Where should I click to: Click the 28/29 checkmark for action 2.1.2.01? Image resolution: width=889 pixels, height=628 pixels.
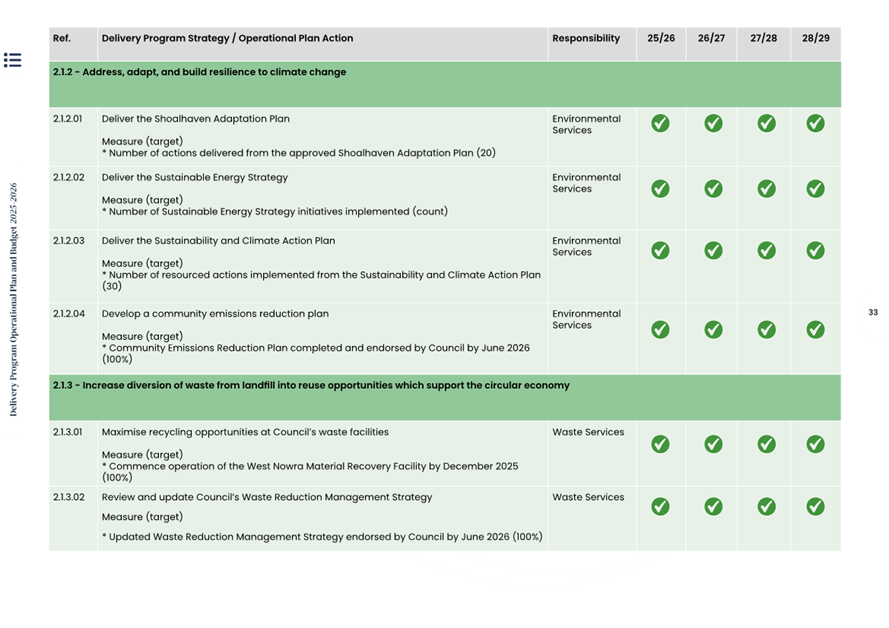point(815,124)
